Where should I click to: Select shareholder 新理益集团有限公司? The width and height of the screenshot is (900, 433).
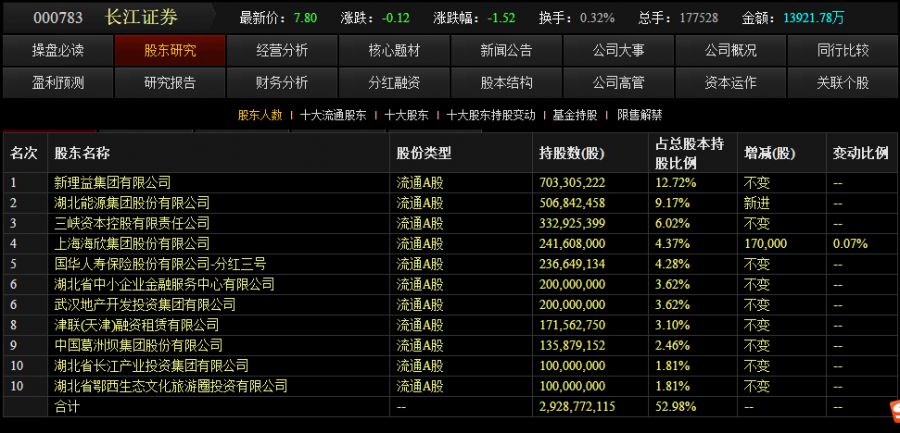pyautogui.click(x=112, y=183)
